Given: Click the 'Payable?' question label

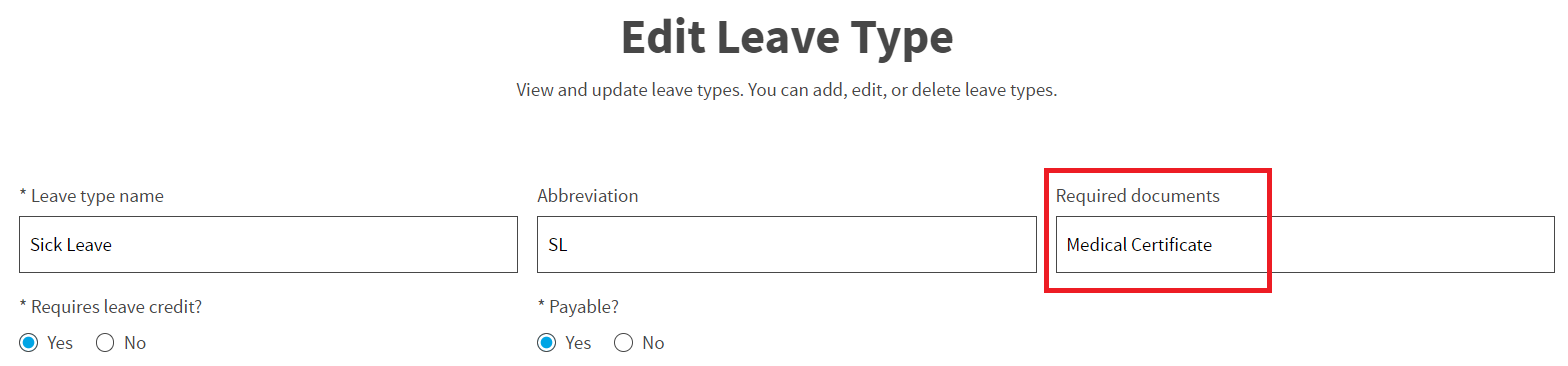Looking at the screenshot, I should click(x=585, y=307).
